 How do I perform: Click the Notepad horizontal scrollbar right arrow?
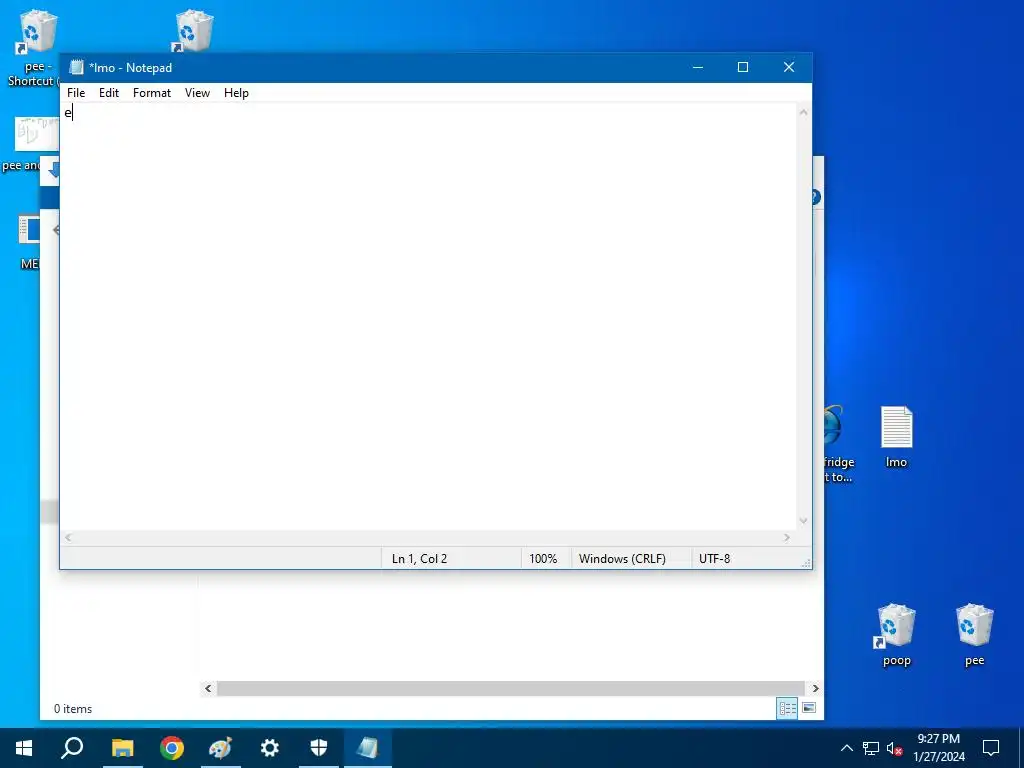click(787, 537)
